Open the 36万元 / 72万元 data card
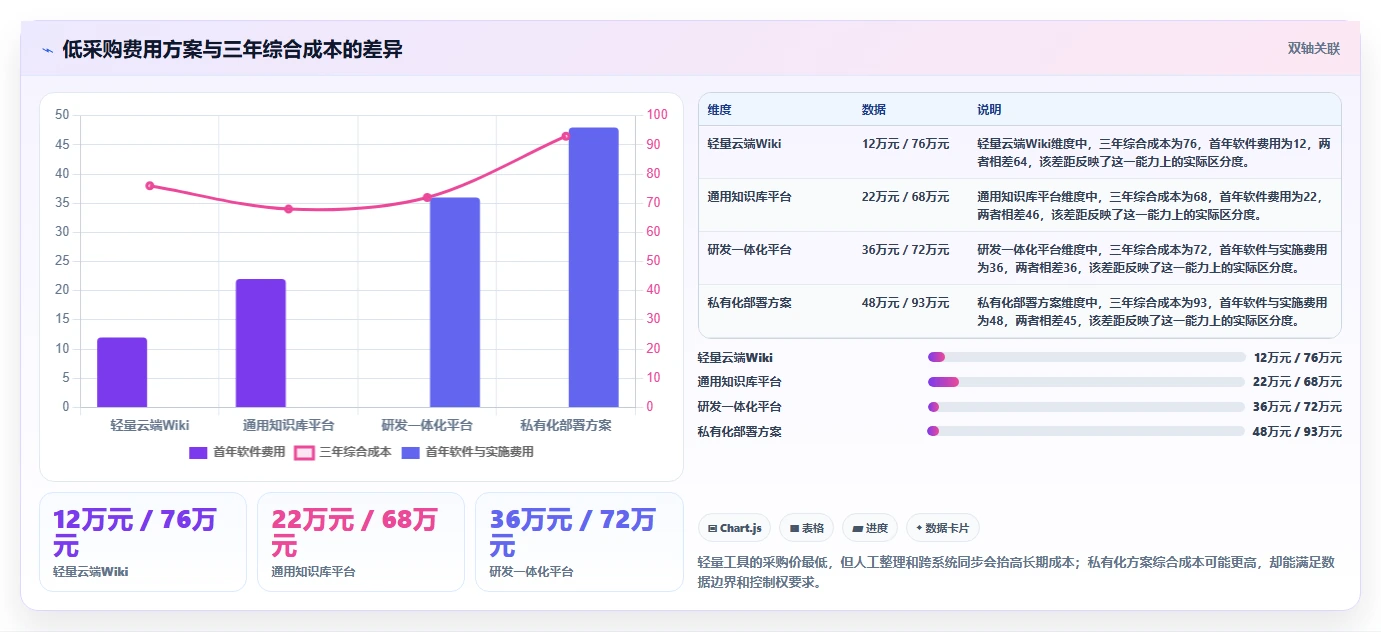 (x=579, y=542)
